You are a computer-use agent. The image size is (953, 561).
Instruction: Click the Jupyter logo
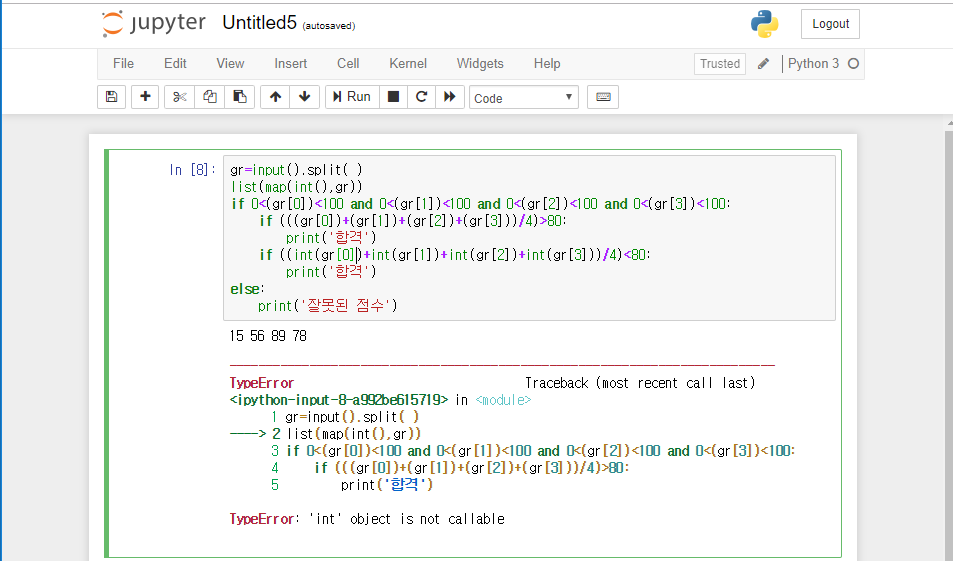point(154,23)
